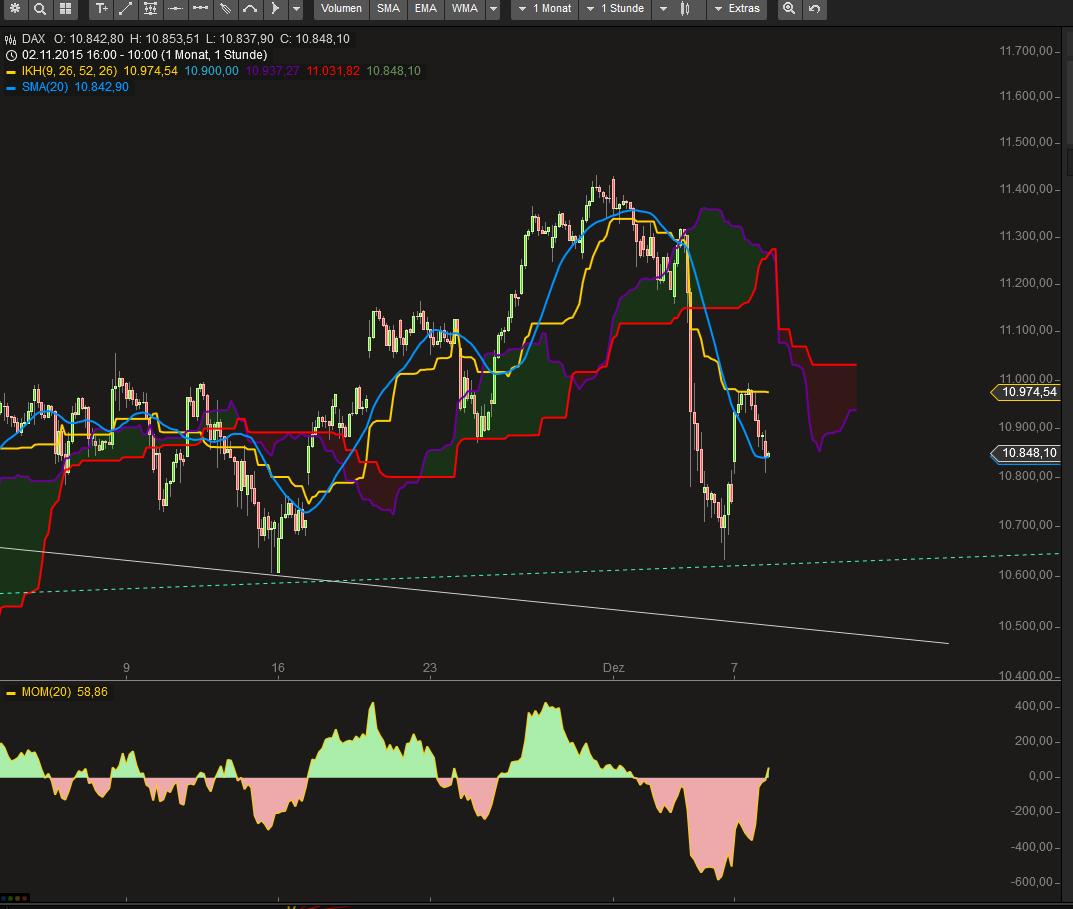The height and width of the screenshot is (909, 1073).
Task: Toggle the Volumen indicator
Action: coord(341,9)
